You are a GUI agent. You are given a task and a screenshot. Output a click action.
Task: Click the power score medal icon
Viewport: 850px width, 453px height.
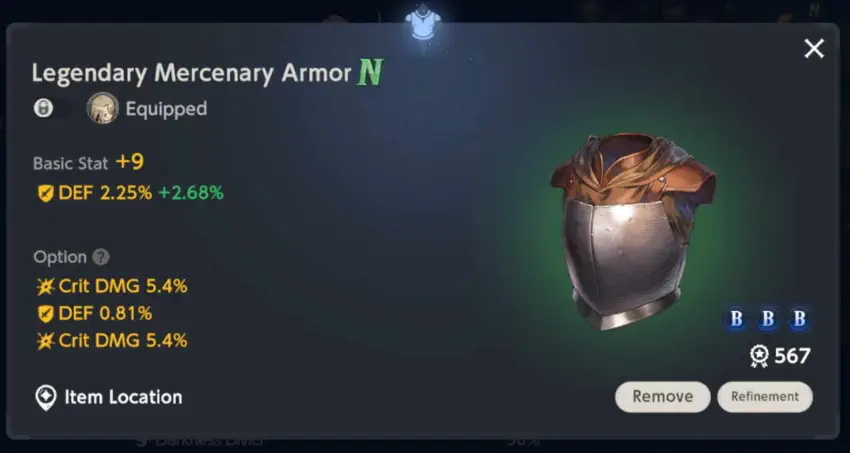(759, 356)
